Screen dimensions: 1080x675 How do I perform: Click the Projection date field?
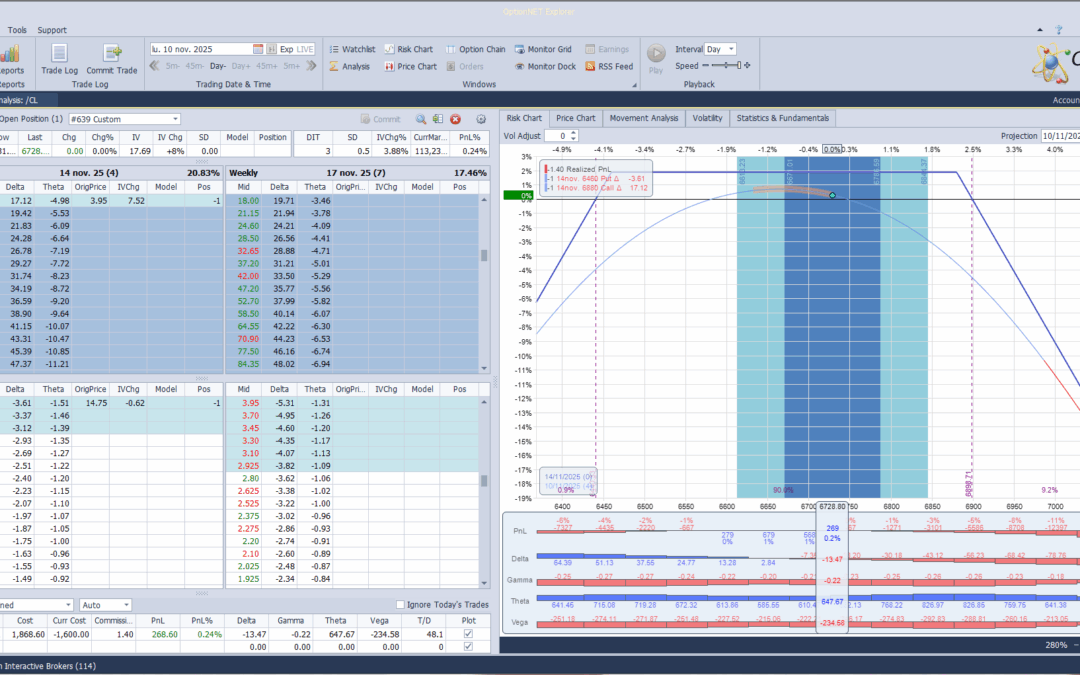(1060, 136)
